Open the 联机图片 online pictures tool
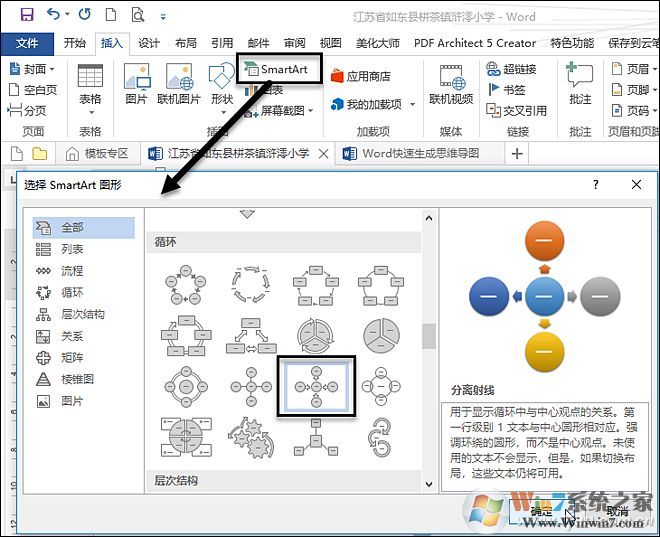This screenshot has height=537, width=660. pos(179,85)
